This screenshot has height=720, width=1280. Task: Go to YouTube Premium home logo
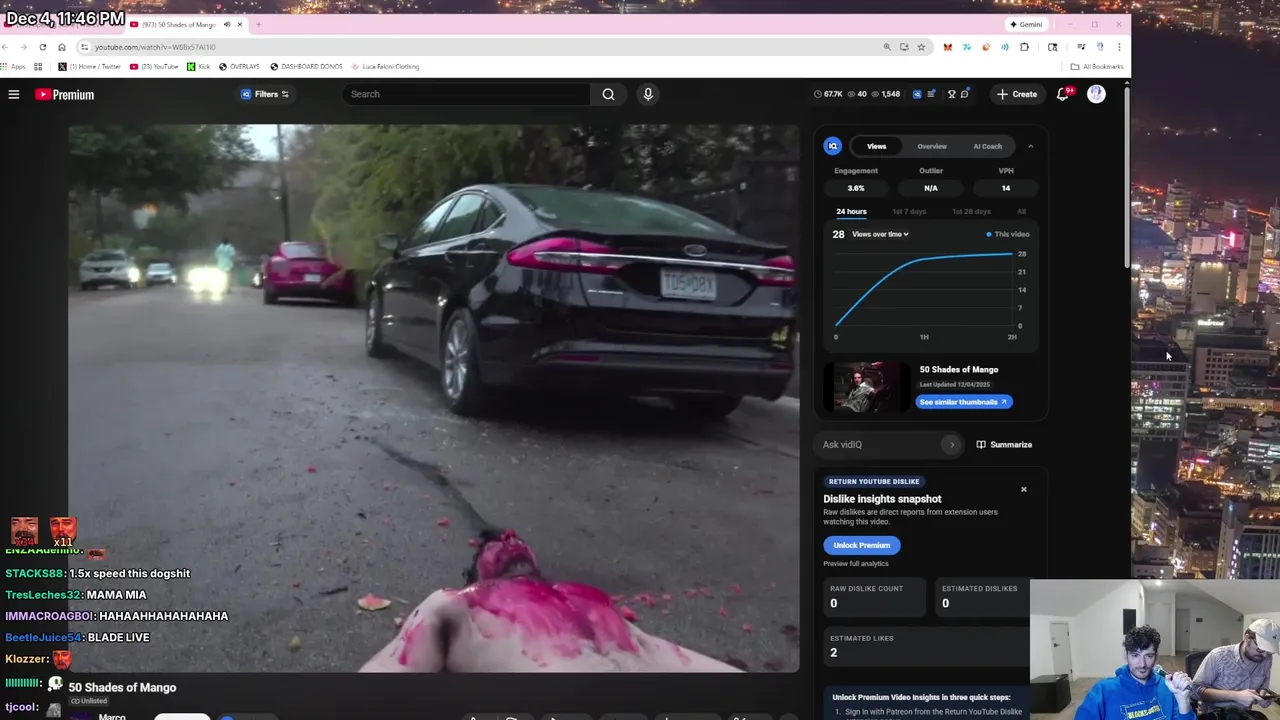point(64,94)
